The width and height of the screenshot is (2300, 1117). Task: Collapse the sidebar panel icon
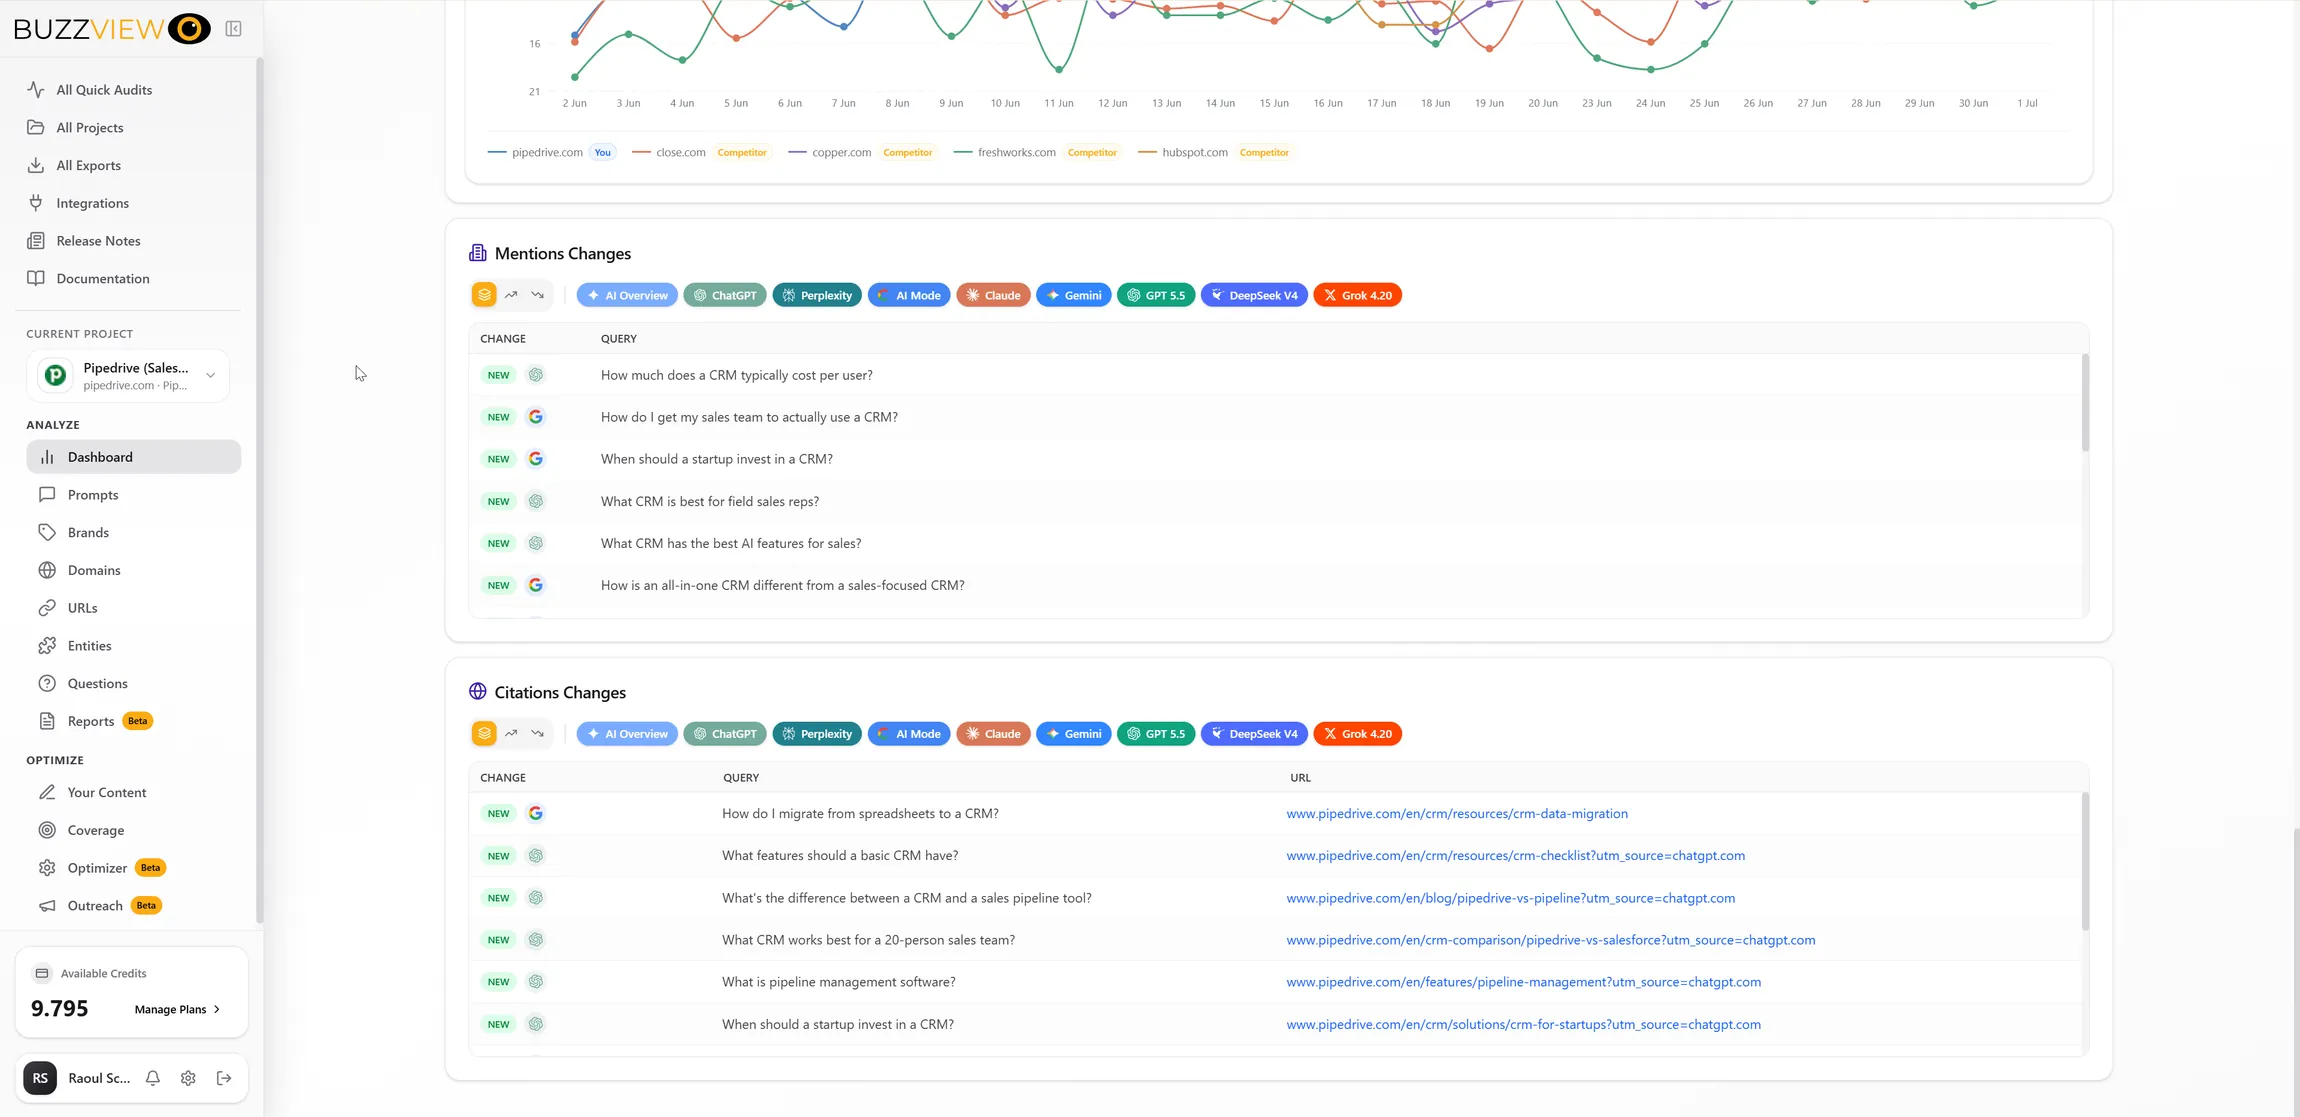coord(233,29)
